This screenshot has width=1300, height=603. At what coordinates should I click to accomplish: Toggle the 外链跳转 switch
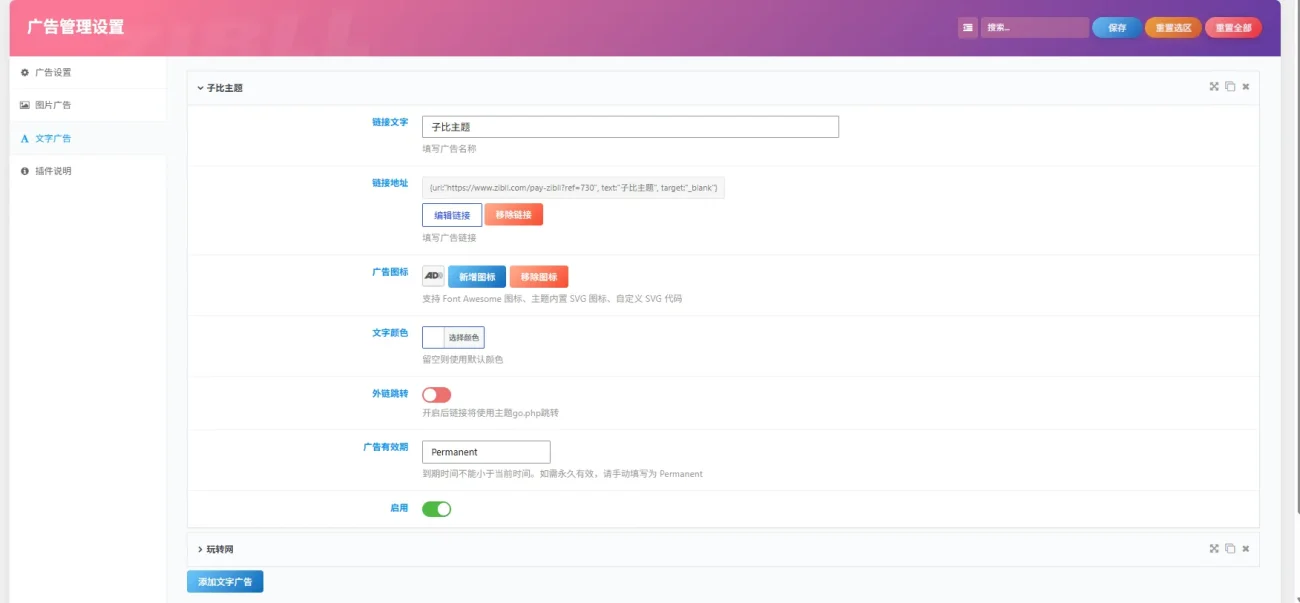pyautogui.click(x=437, y=395)
